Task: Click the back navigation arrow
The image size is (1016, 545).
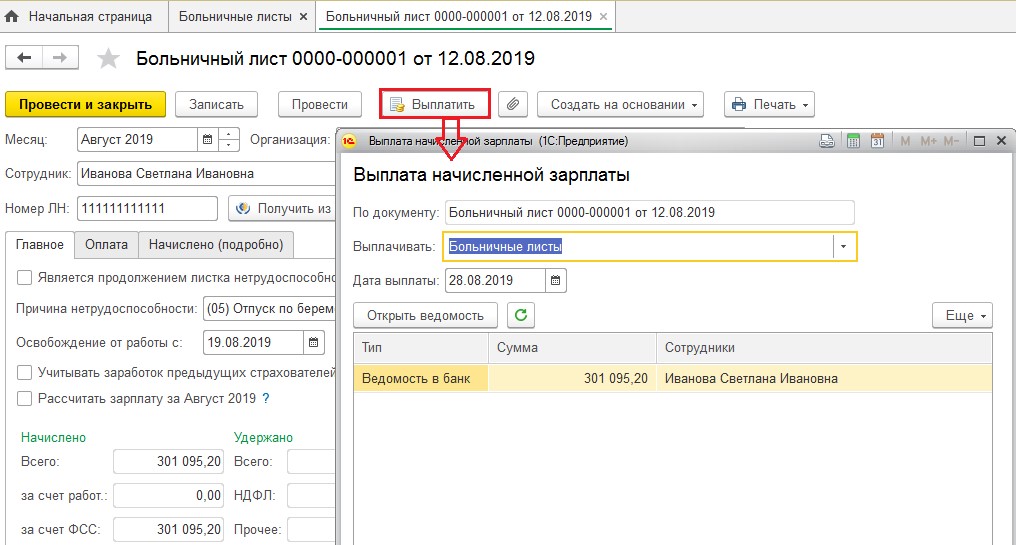Action: click(x=24, y=59)
